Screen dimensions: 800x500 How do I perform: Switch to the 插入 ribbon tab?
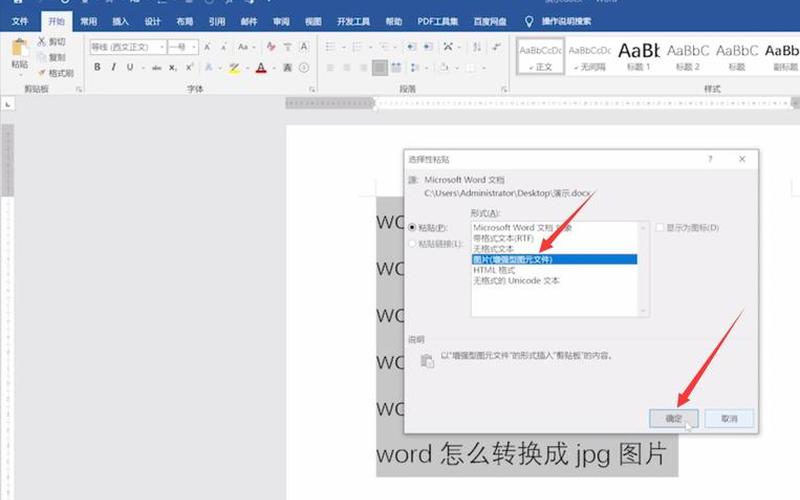120,21
